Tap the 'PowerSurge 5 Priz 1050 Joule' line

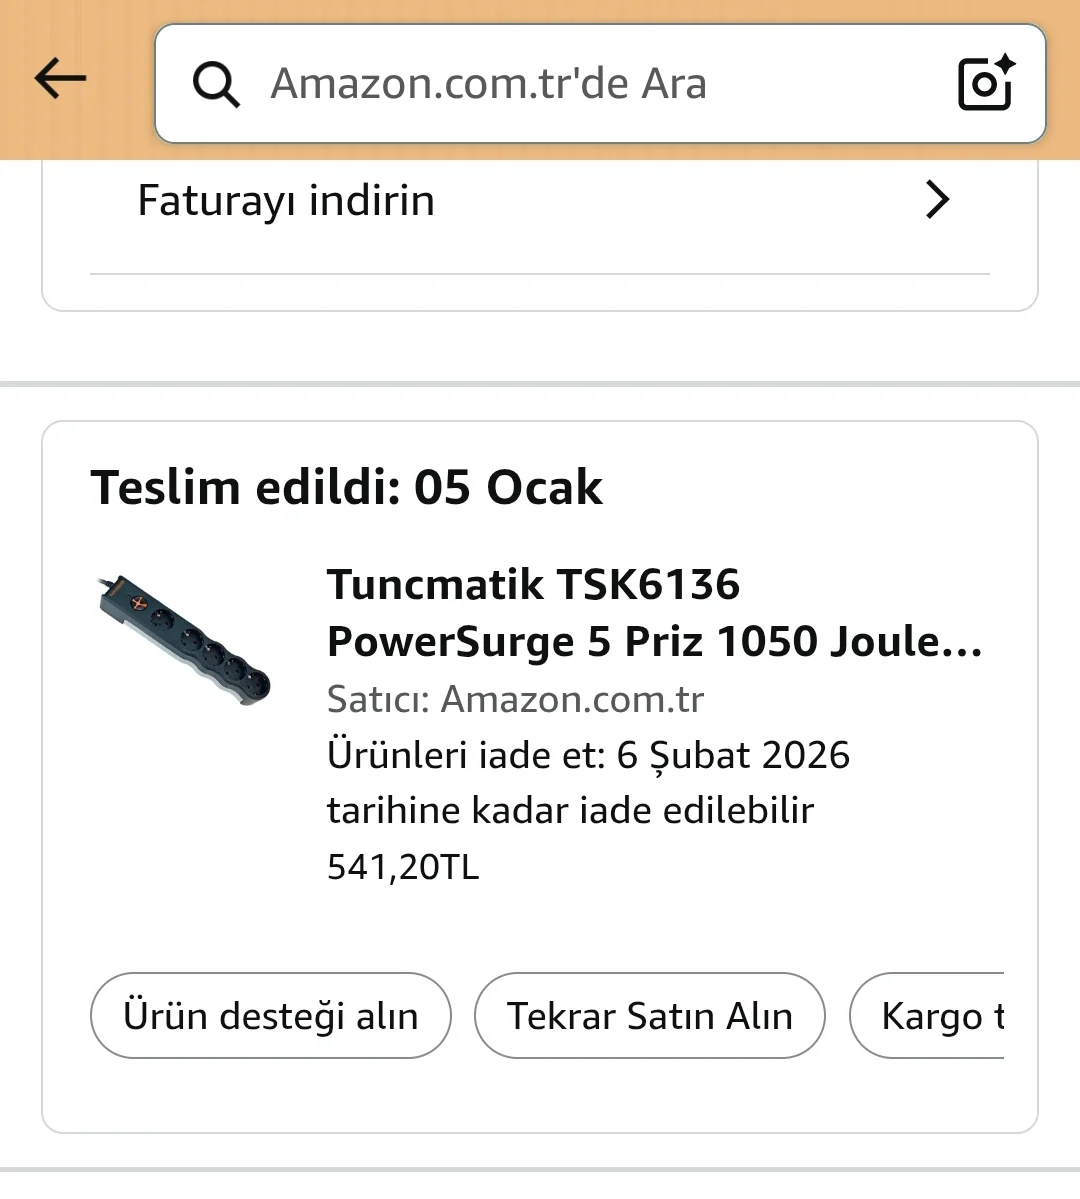click(654, 642)
